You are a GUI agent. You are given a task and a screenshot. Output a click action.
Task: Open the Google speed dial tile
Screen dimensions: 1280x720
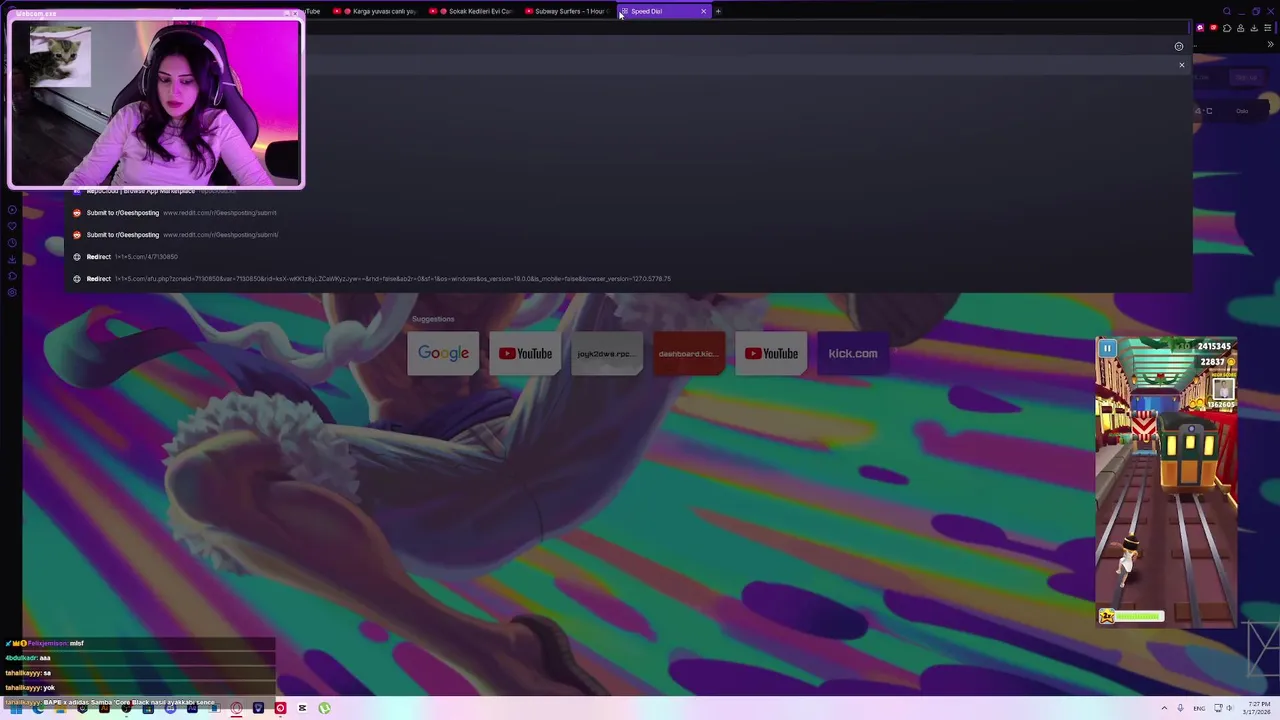pyautogui.click(x=443, y=353)
